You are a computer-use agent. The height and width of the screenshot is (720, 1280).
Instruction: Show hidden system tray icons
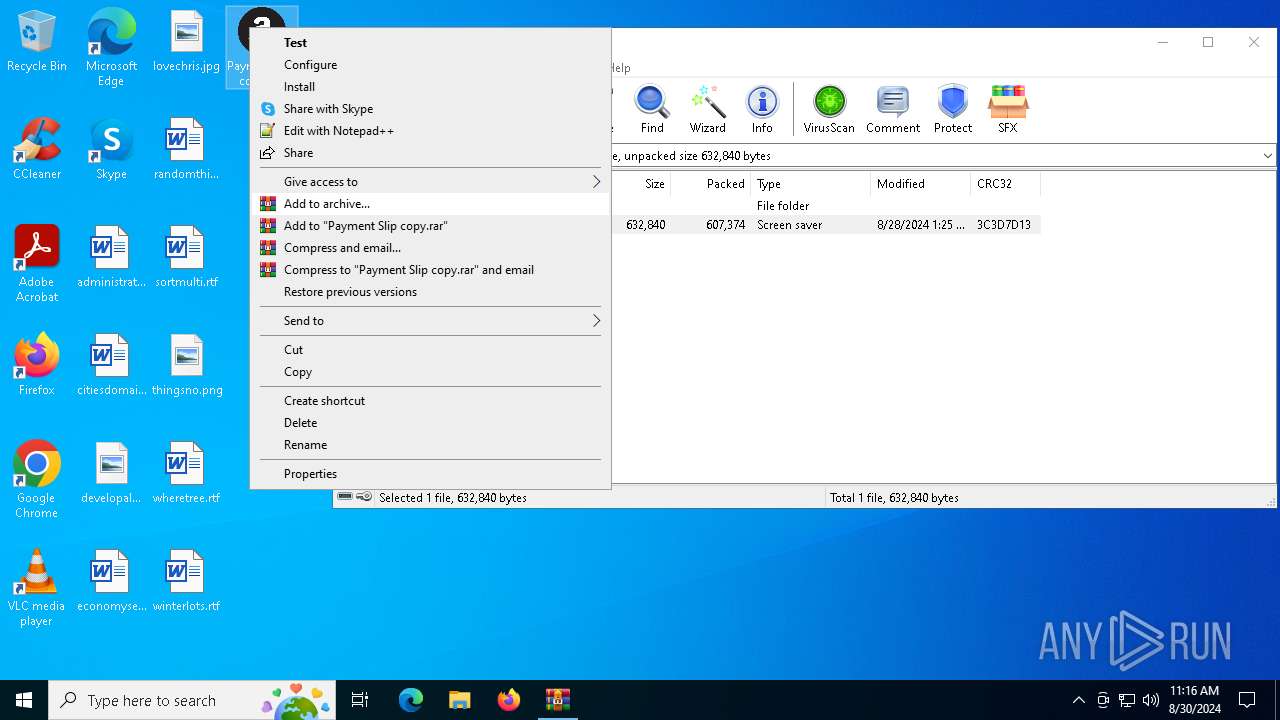pos(1078,700)
